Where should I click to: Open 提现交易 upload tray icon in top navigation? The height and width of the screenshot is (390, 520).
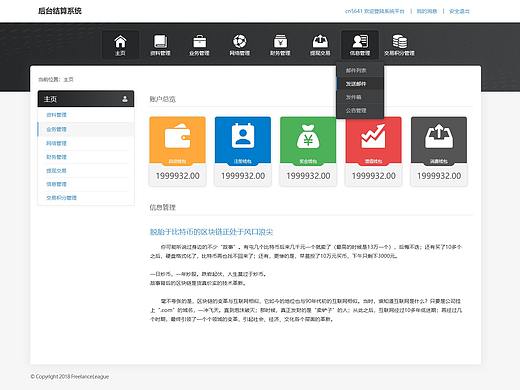(320, 45)
